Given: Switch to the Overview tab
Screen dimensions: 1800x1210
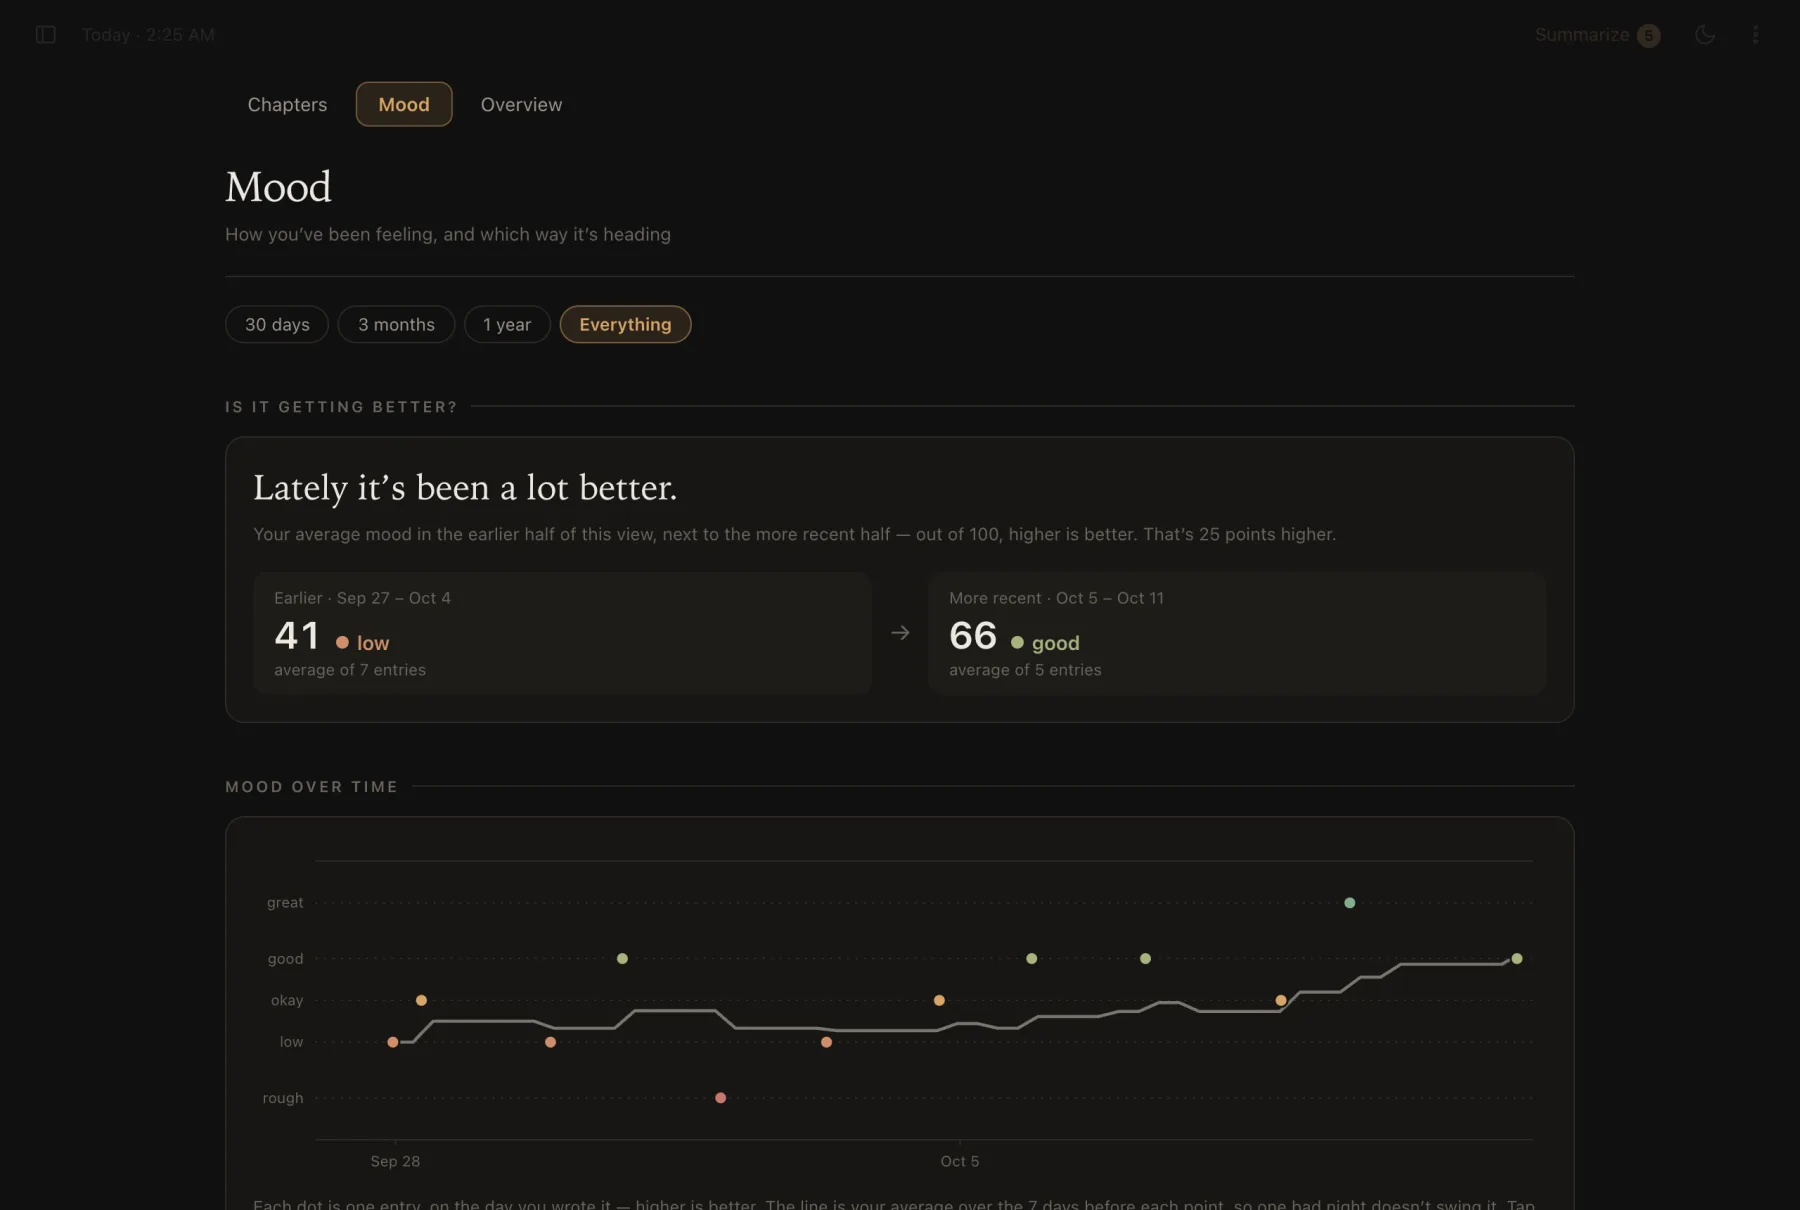Looking at the screenshot, I should click(x=521, y=104).
